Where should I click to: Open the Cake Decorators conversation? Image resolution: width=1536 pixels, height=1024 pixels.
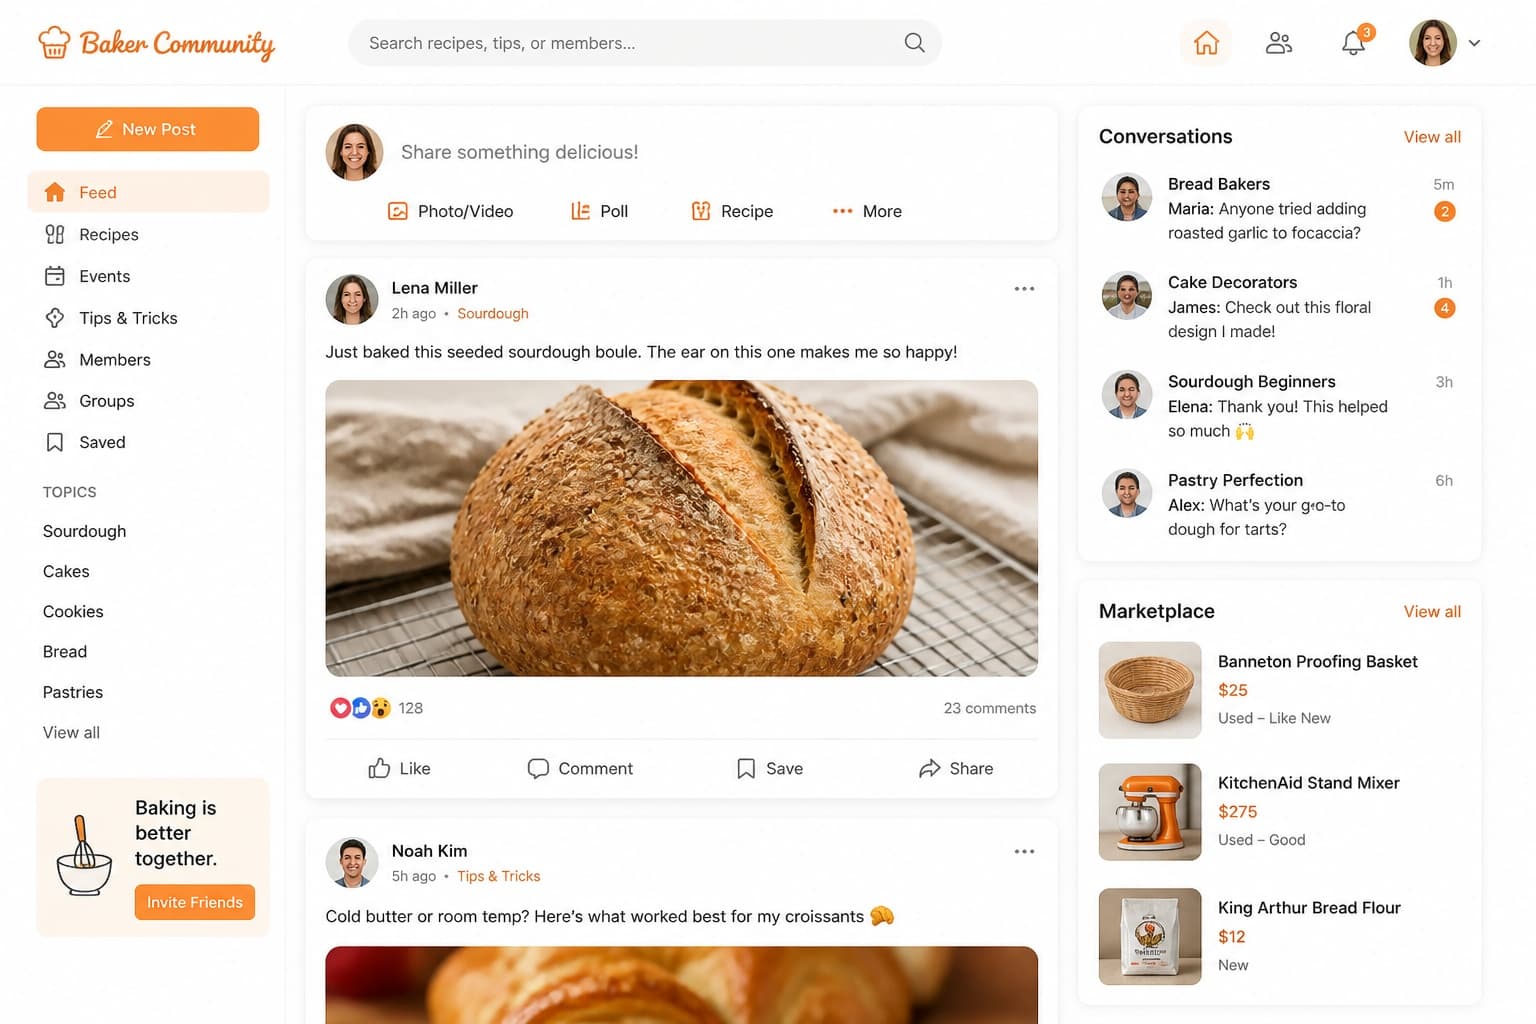(1279, 307)
